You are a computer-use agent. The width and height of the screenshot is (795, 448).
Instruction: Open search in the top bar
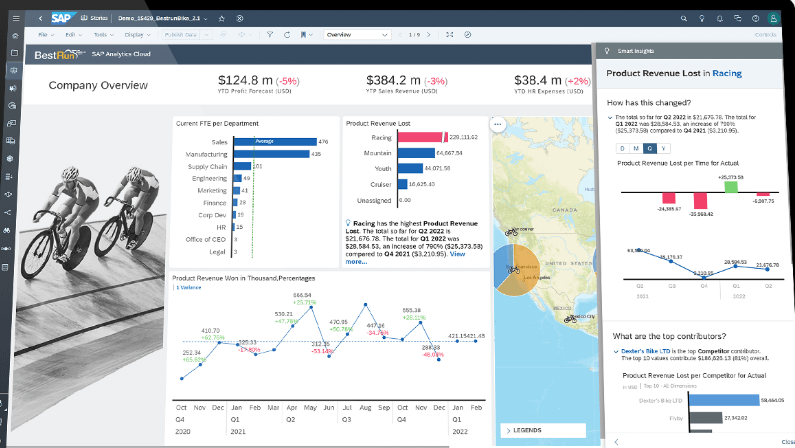[683, 18]
